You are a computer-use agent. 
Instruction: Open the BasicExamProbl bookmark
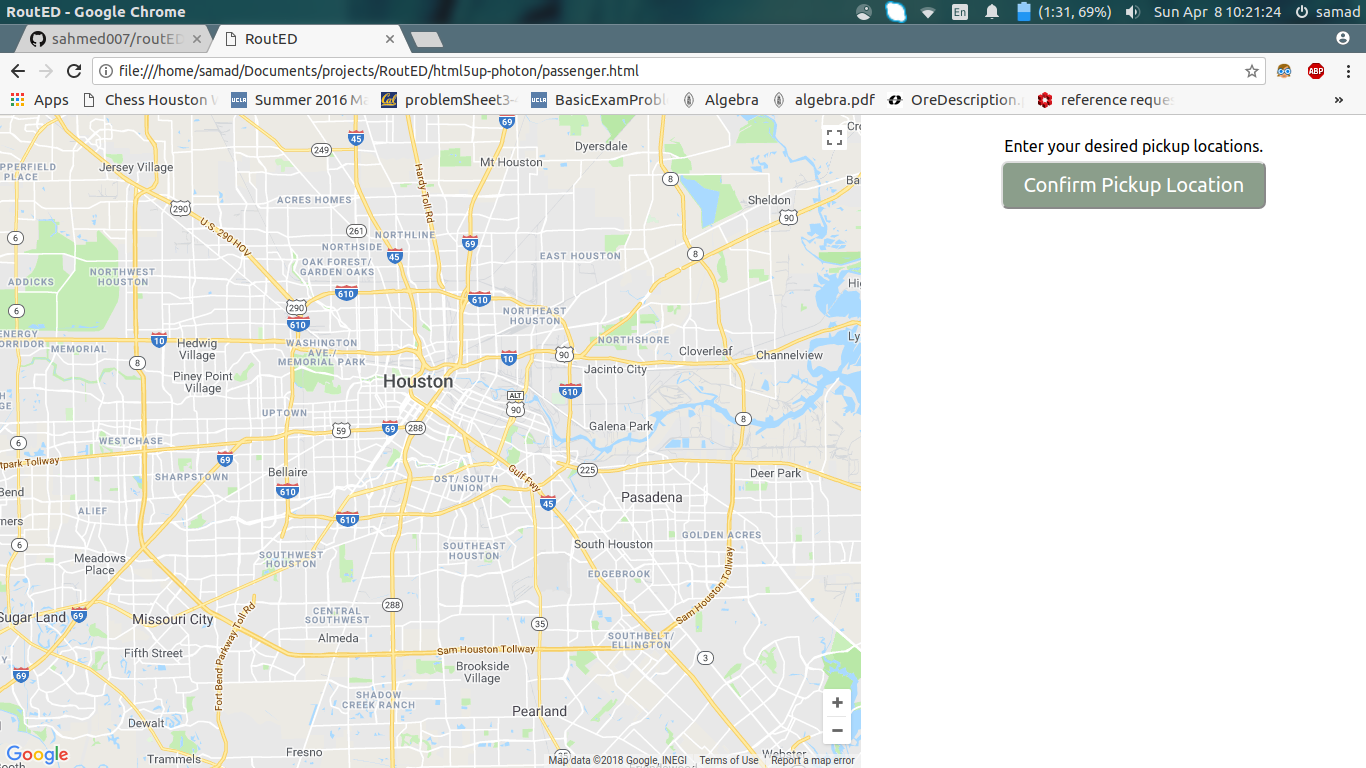598,100
